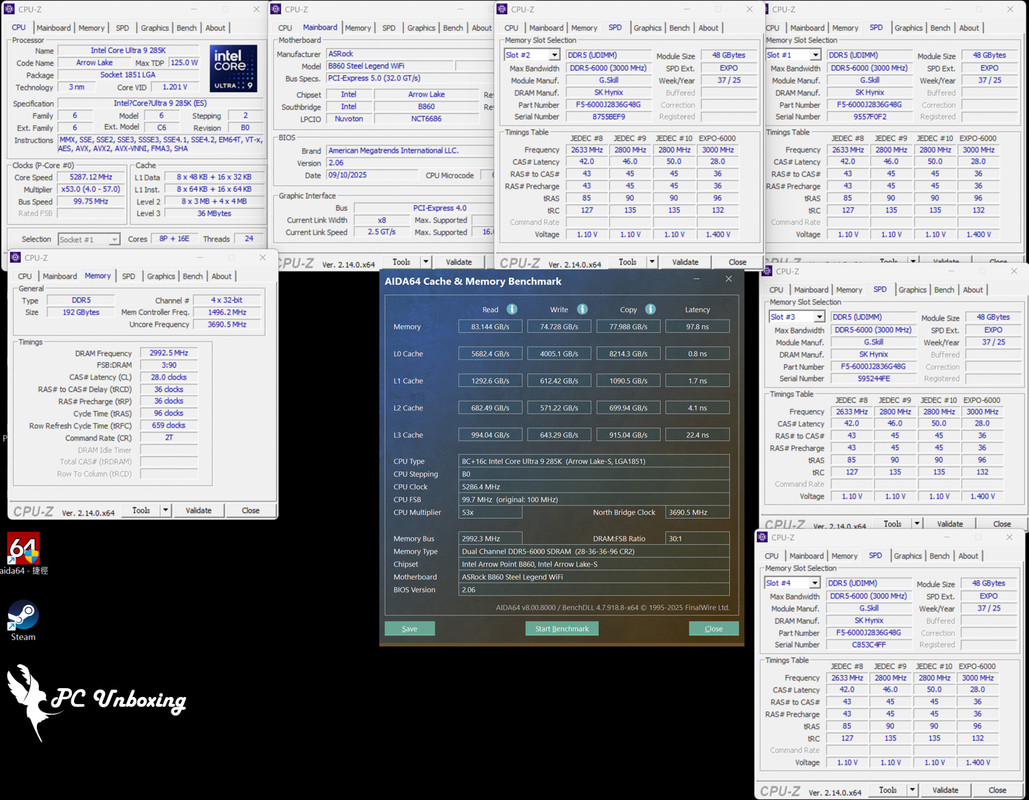1029x800 pixels.
Task: Expand Tools arrow in Memory window
Action: pyautogui.click(x=166, y=510)
